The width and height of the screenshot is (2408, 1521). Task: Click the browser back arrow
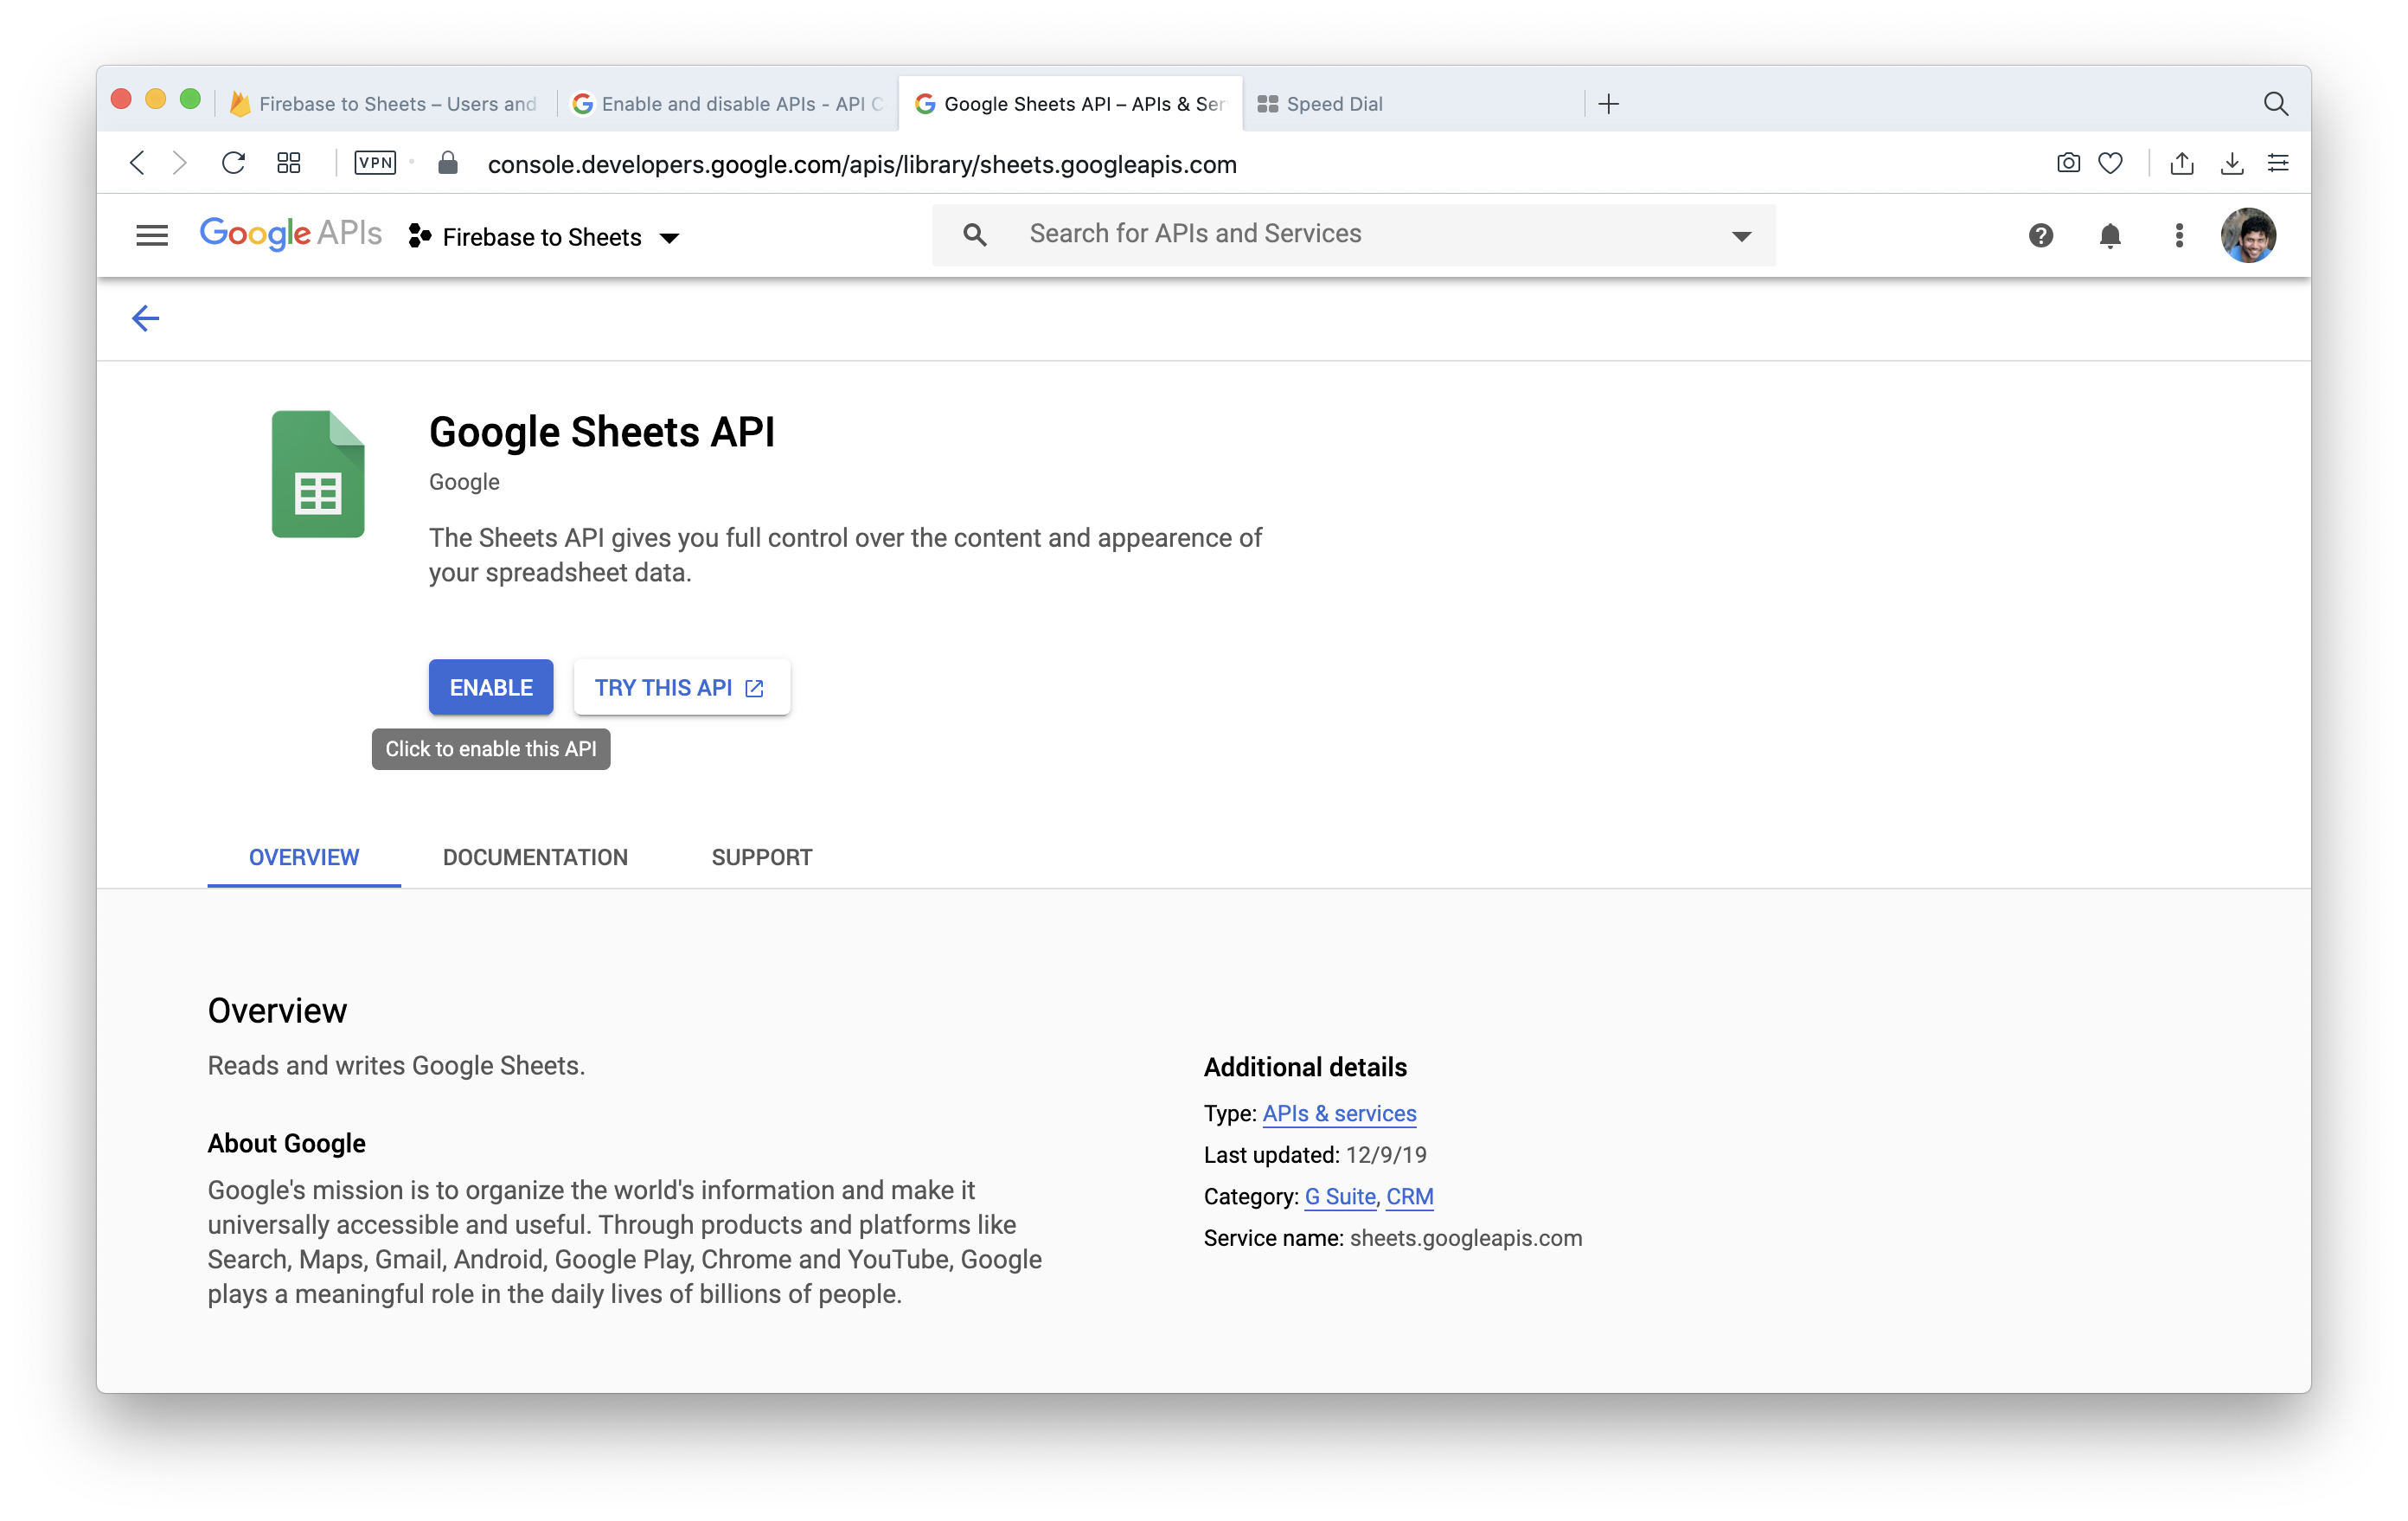(137, 163)
